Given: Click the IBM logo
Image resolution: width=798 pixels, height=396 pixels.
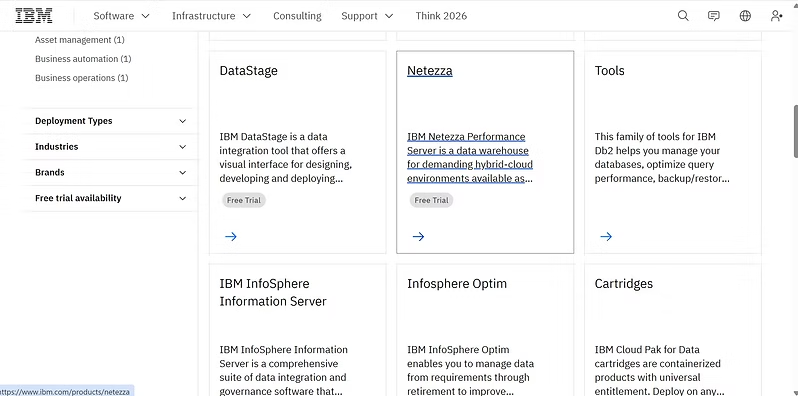Looking at the screenshot, I should (34, 16).
